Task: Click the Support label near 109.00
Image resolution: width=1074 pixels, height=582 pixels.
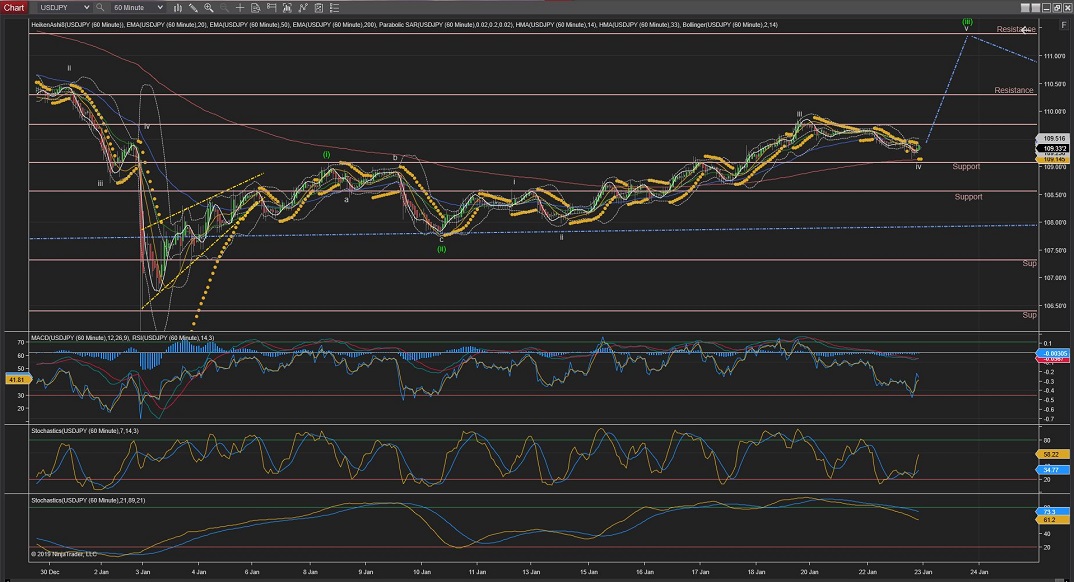Action: coord(966,166)
